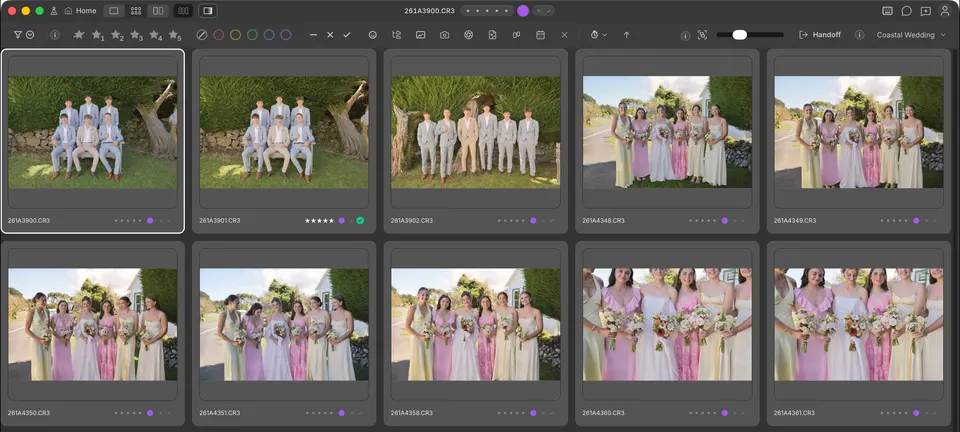Viewport: 960px width, 432px height.
Task: Open the filter funnel icon
Action: coord(18,35)
